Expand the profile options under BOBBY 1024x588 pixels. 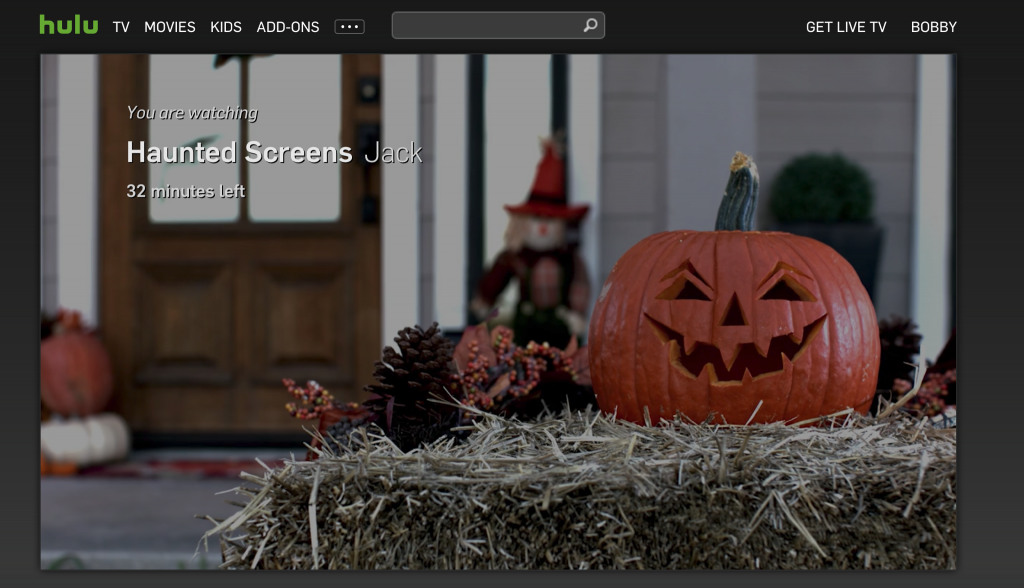point(934,27)
